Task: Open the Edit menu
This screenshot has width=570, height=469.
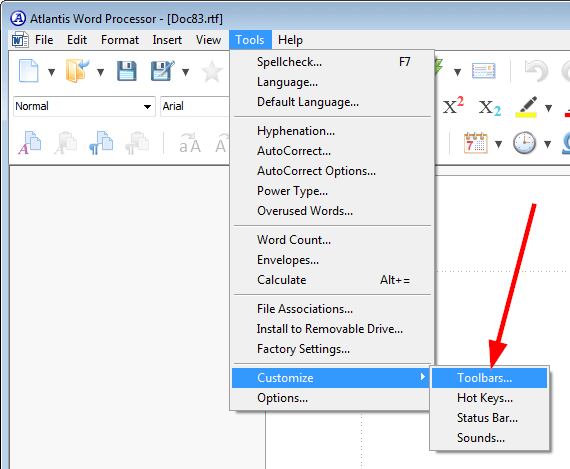Action: coord(77,40)
